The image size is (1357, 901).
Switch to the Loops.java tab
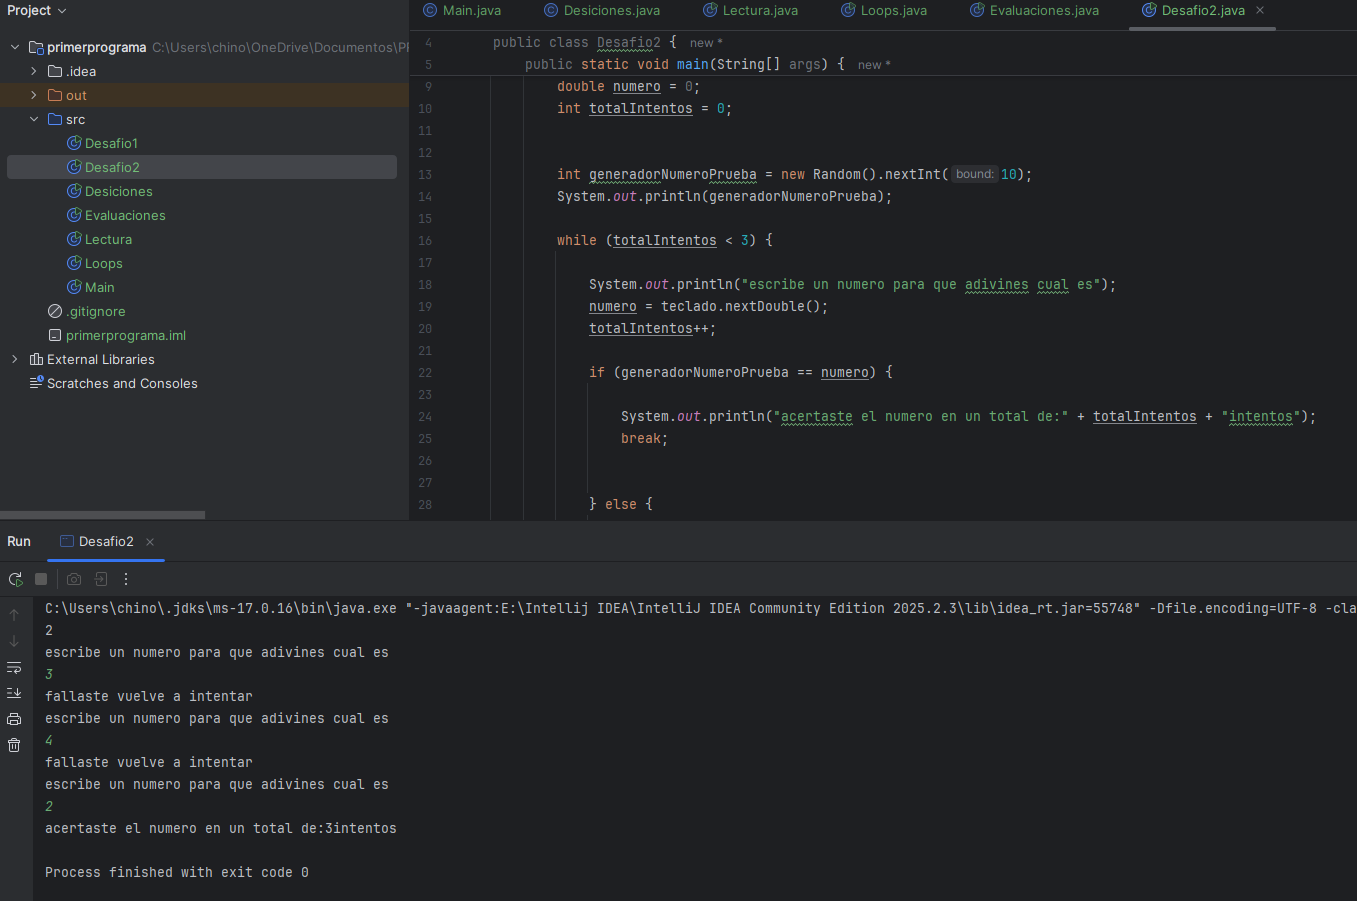click(893, 10)
